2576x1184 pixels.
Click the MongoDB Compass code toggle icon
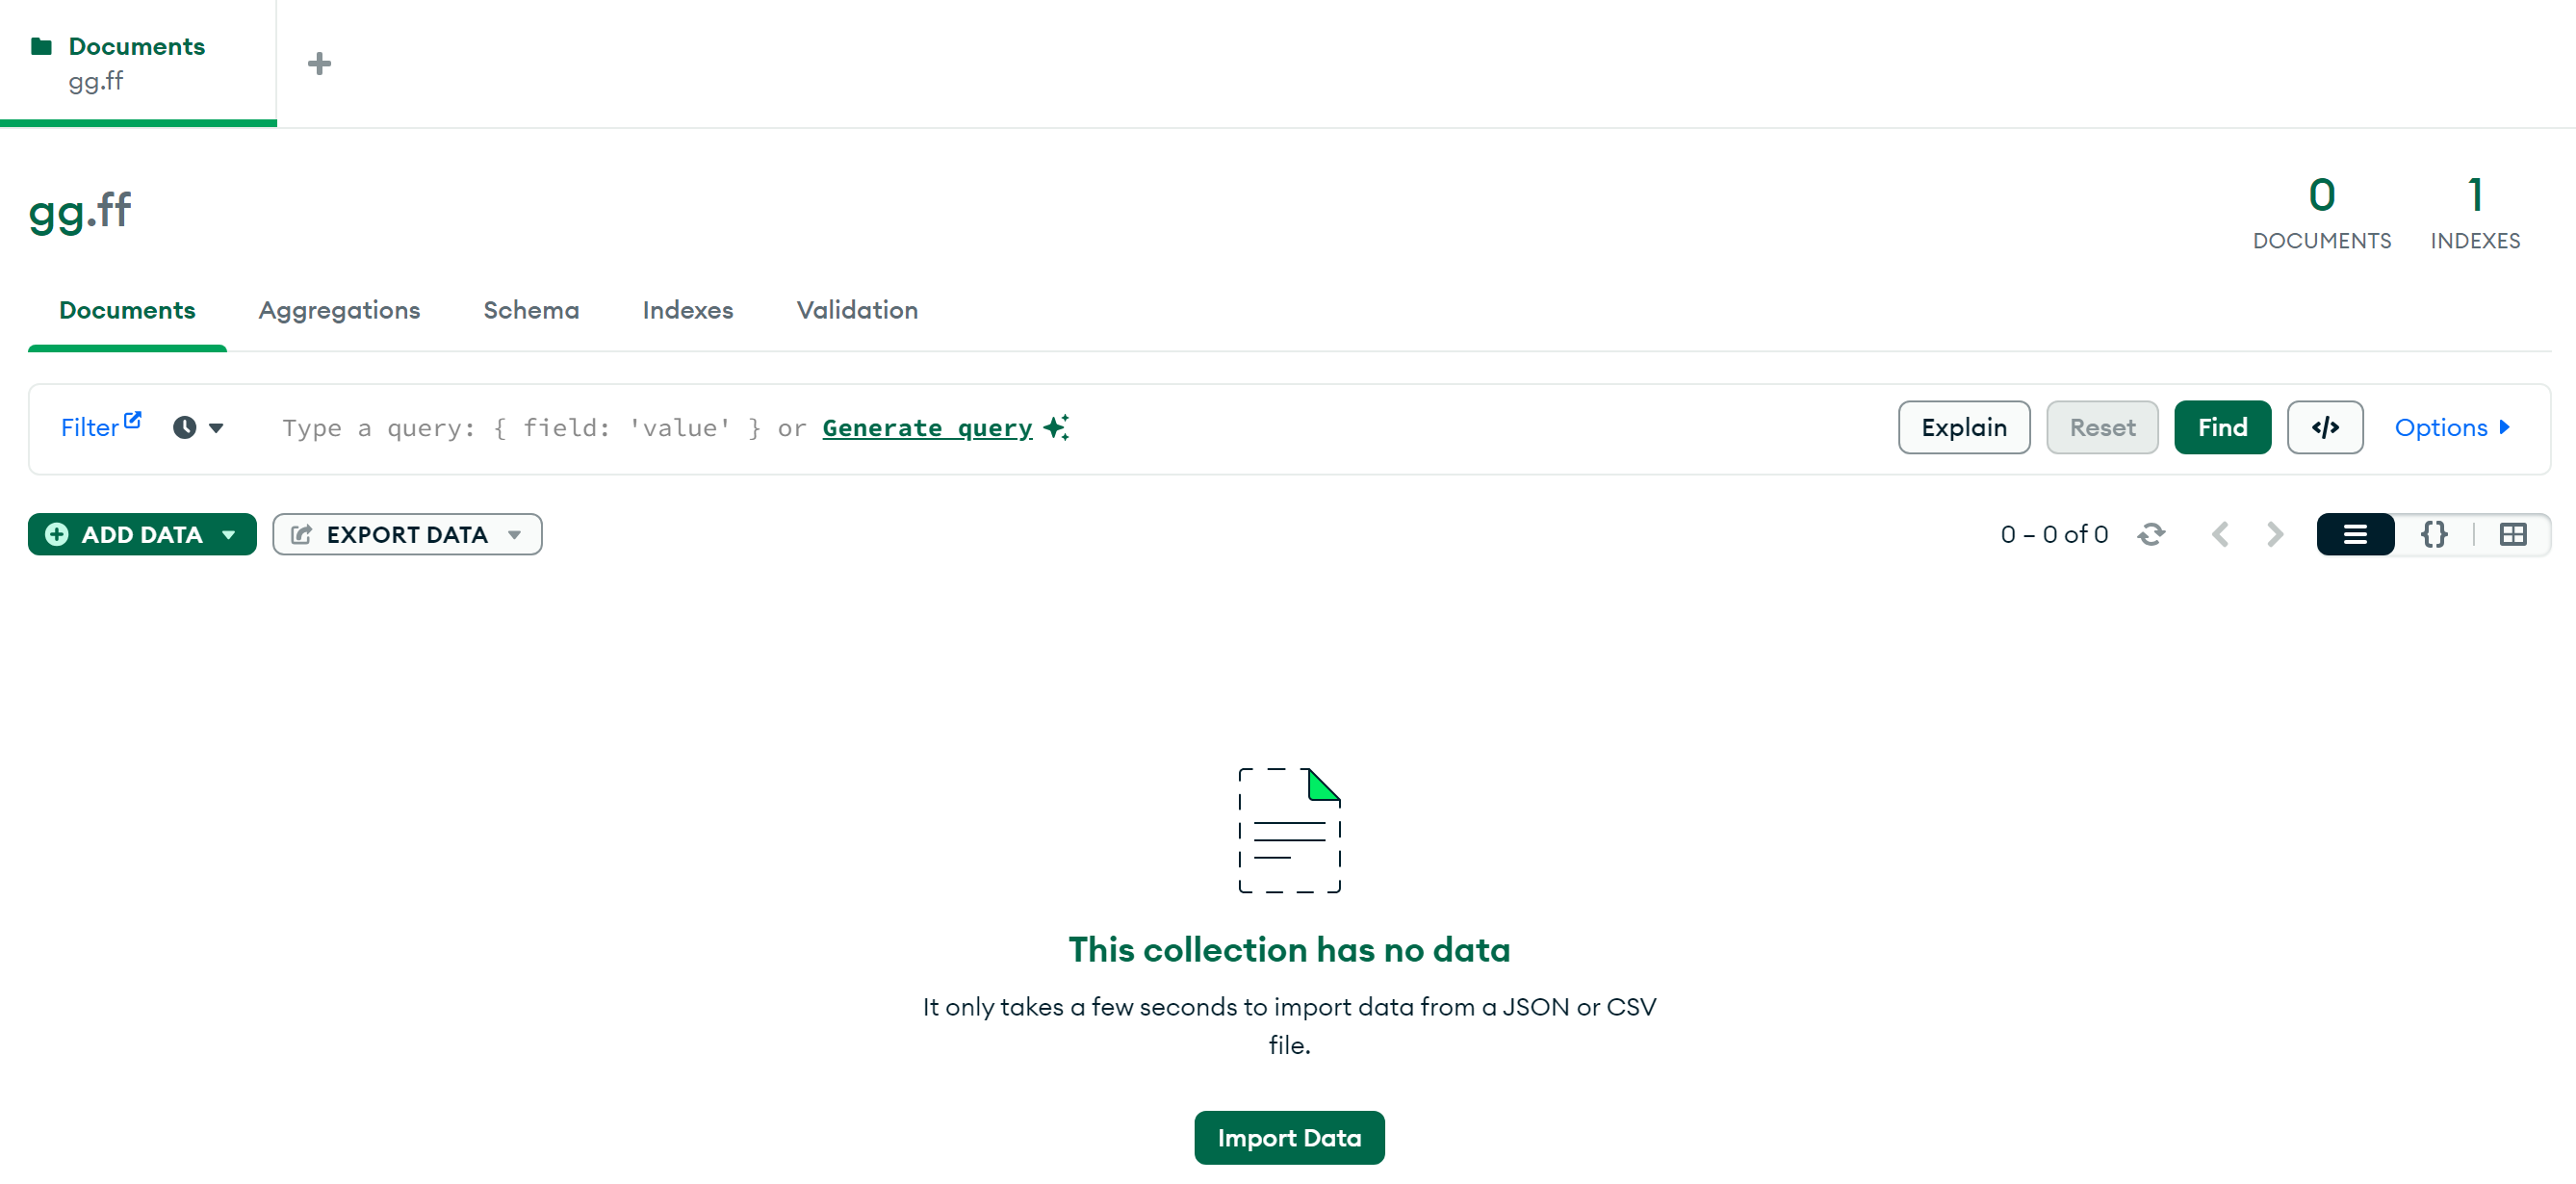tap(2325, 427)
